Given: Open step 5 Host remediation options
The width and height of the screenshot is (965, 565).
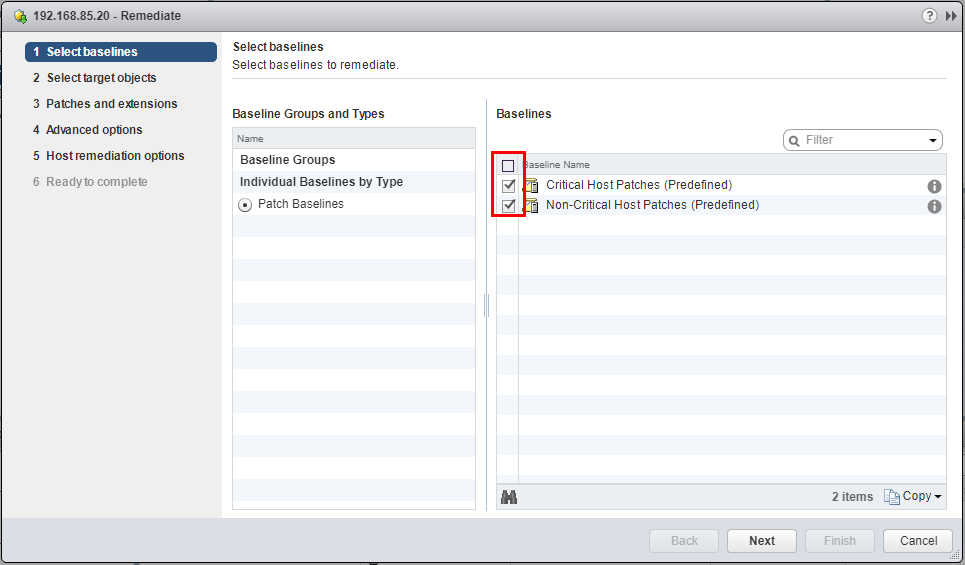Looking at the screenshot, I should (108, 156).
